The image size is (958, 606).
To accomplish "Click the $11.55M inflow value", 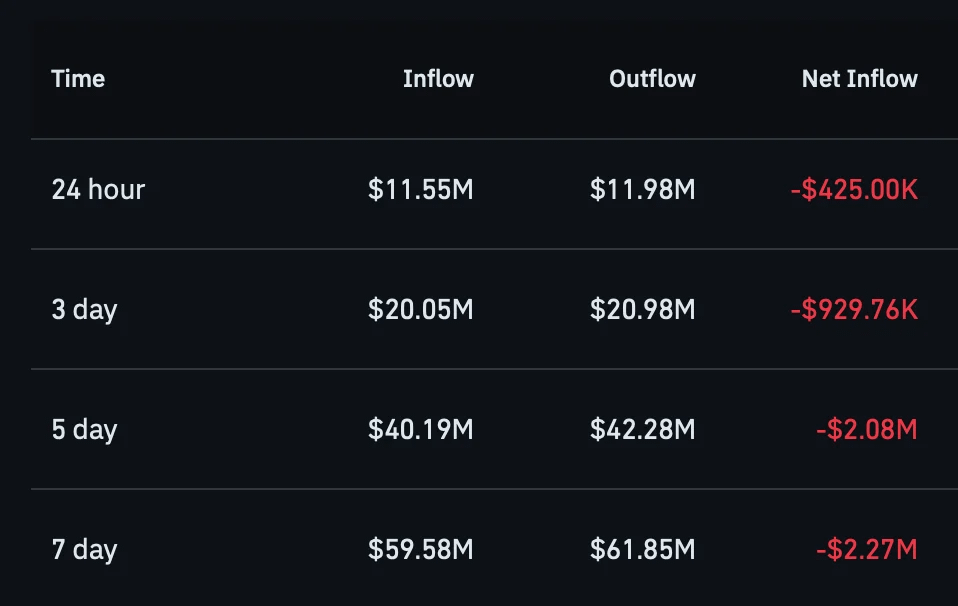I will pyautogui.click(x=421, y=189).
